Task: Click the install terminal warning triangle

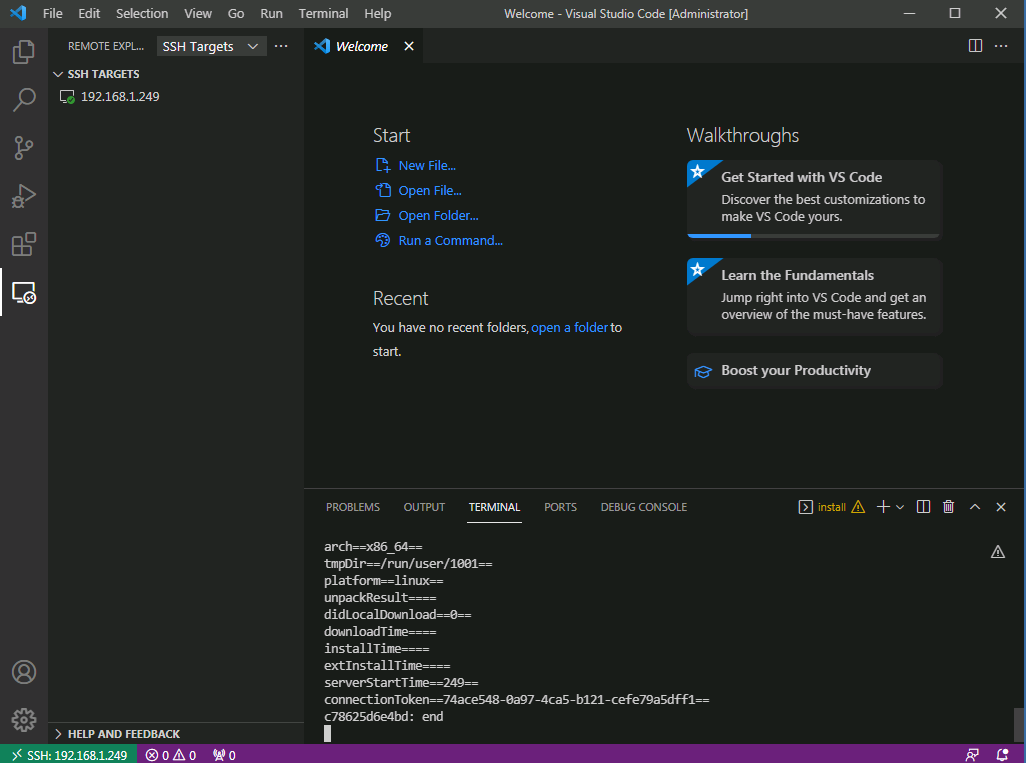Action: coord(858,506)
